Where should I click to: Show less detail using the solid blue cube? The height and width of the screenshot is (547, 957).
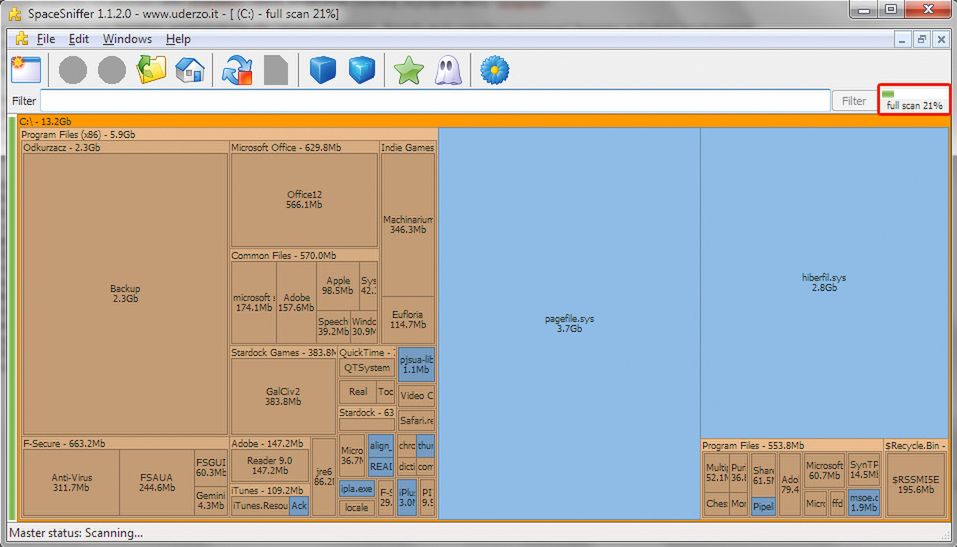pyautogui.click(x=323, y=70)
